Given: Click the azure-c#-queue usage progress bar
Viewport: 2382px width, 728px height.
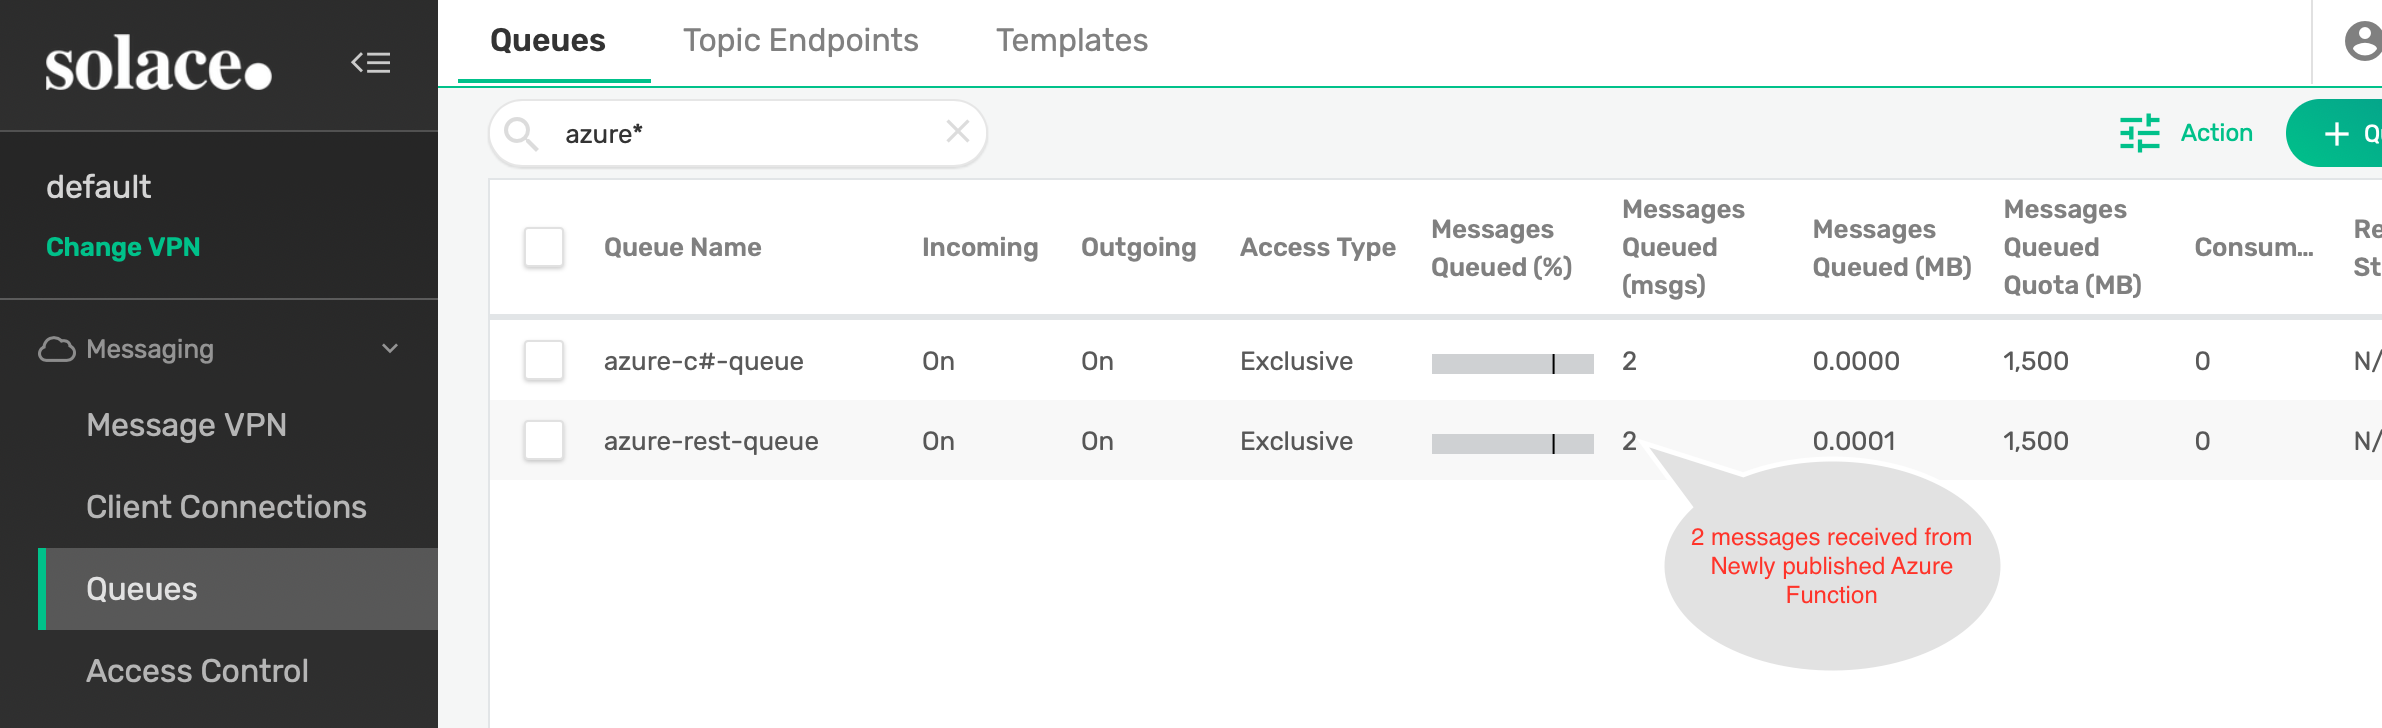Looking at the screenshot, I should pos(1512,363).
